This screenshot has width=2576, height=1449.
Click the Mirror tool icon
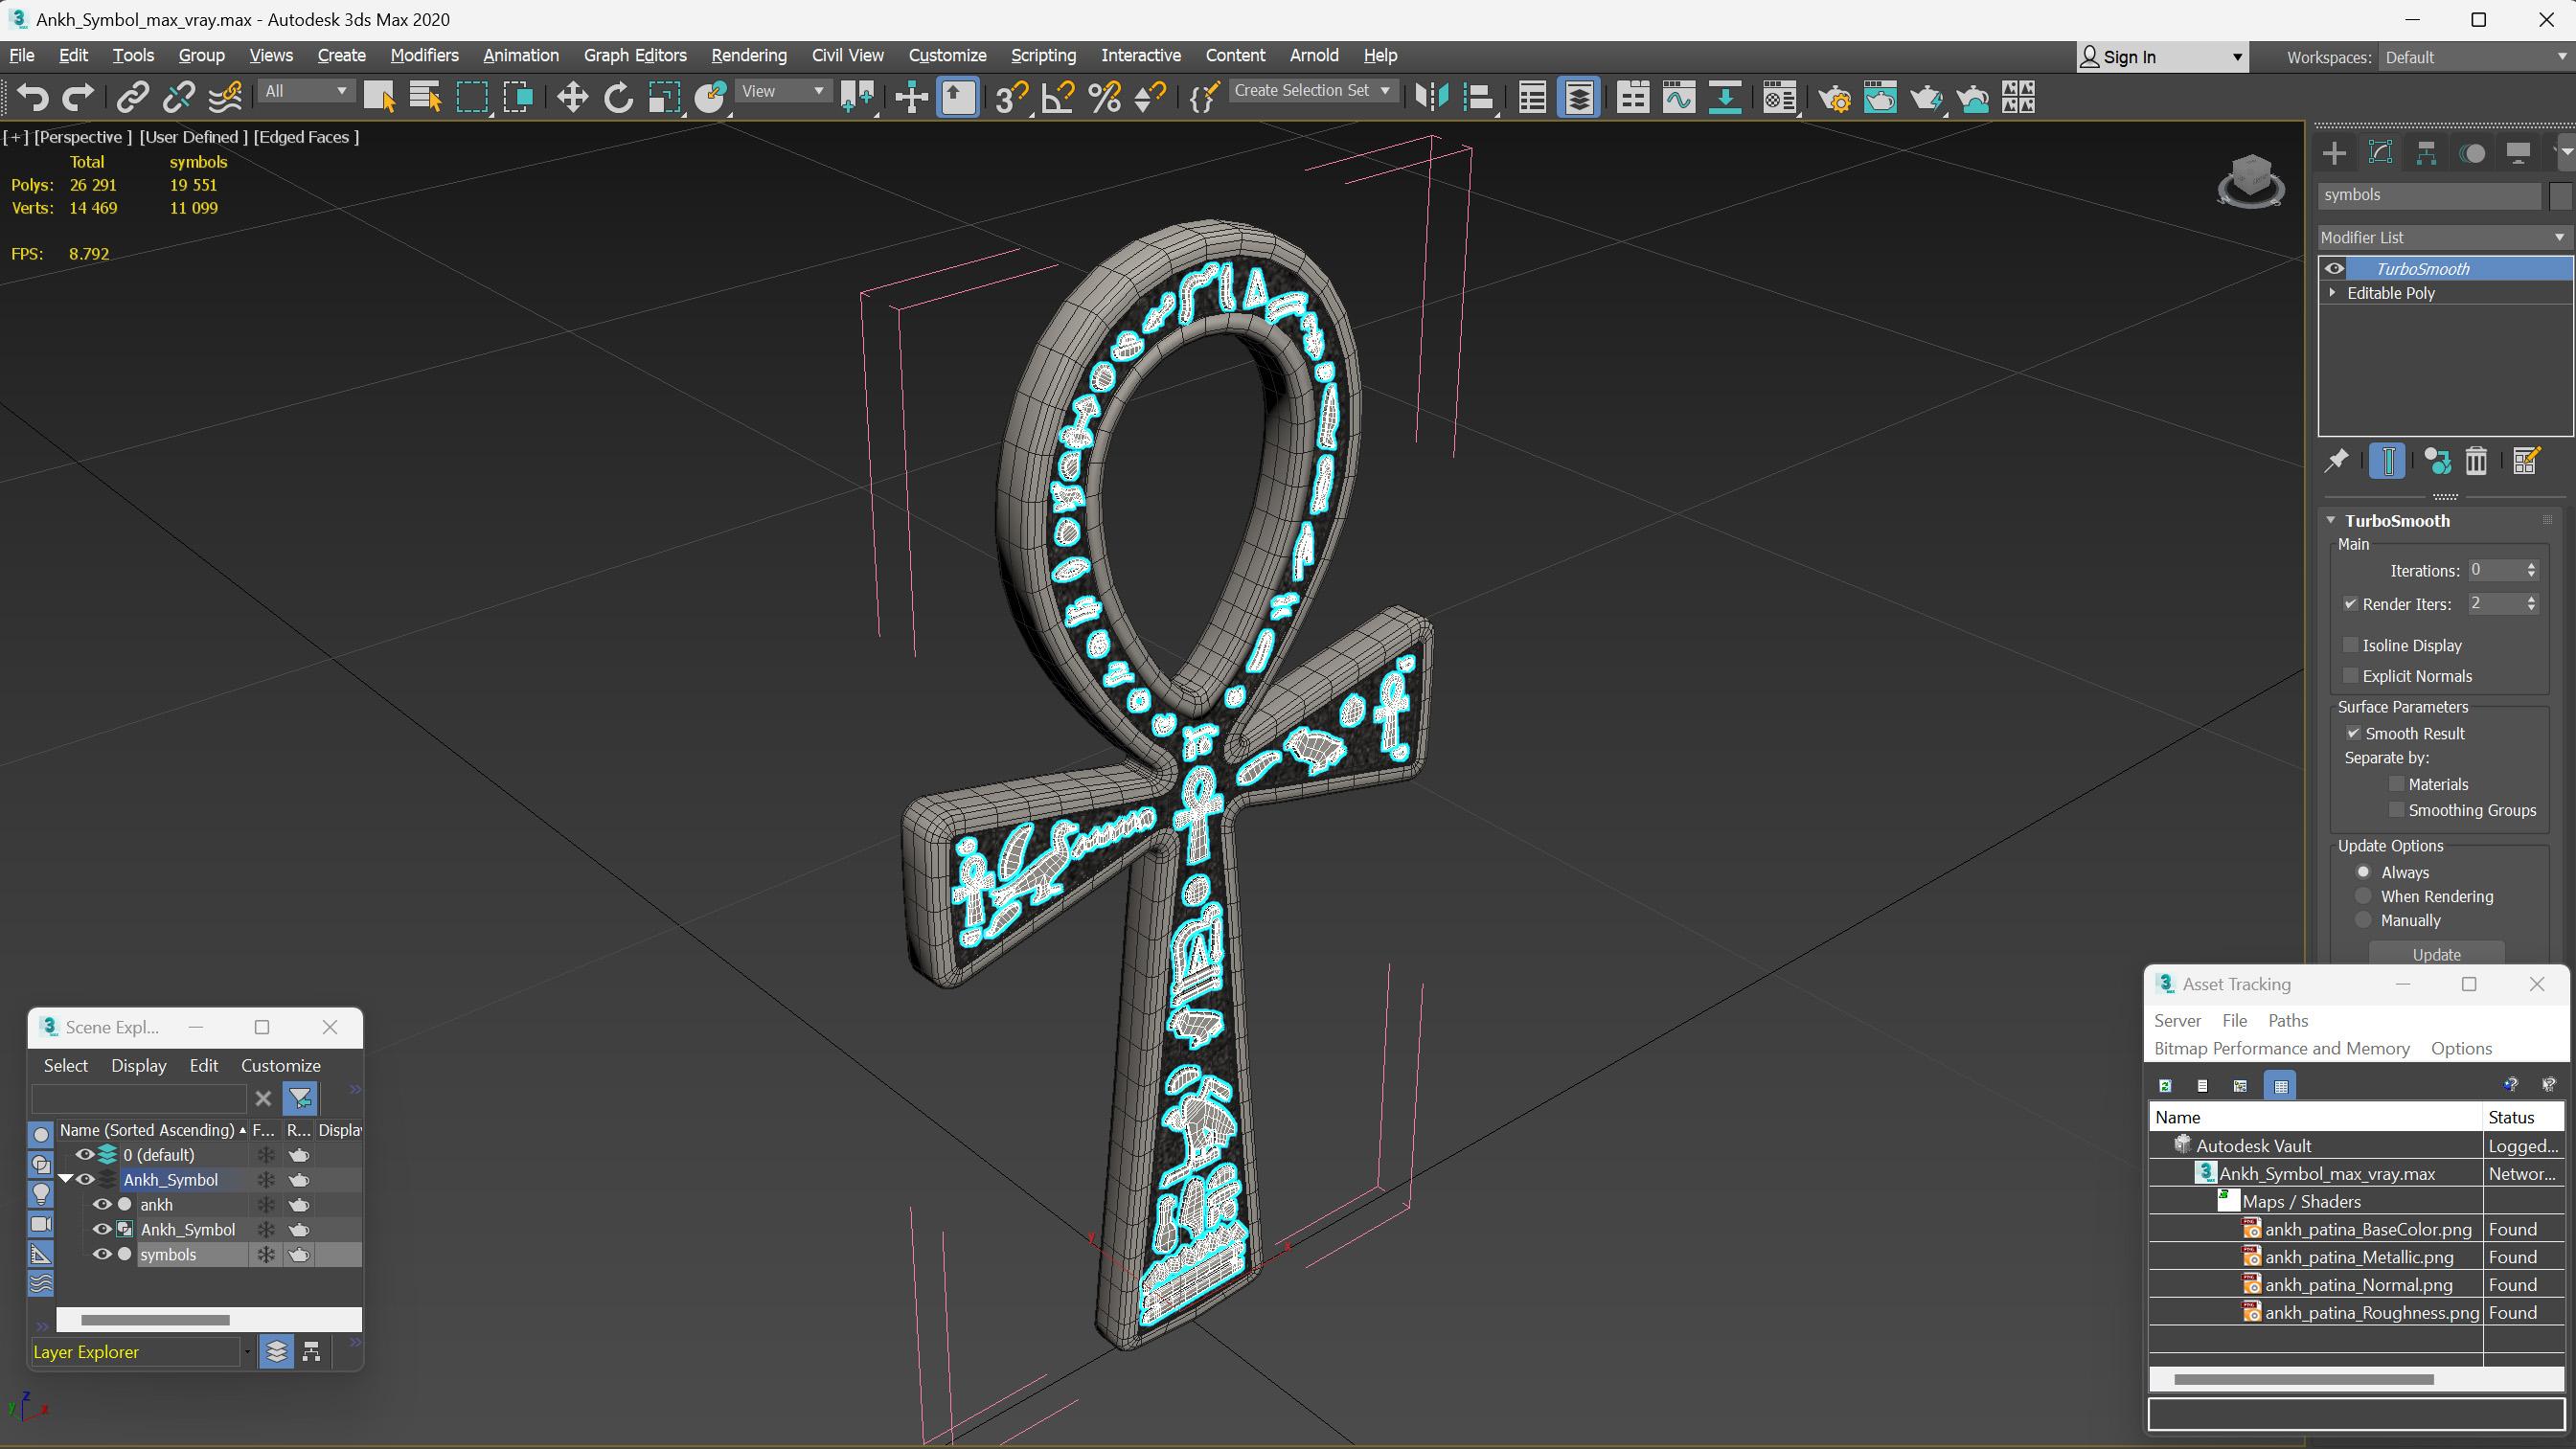pos(1432,97)
